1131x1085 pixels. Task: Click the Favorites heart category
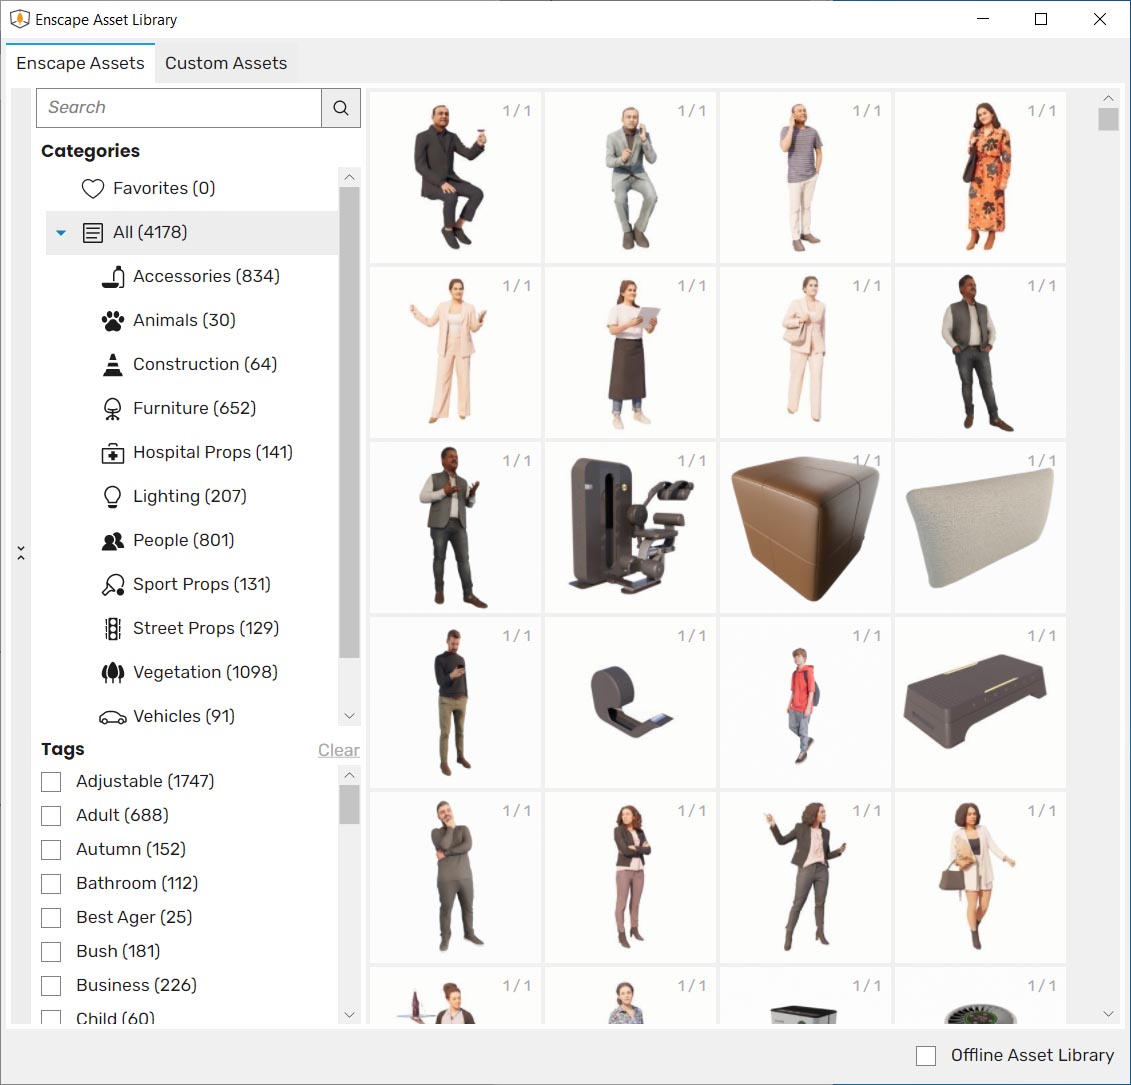pyautogui.click(x=92, y=188)
